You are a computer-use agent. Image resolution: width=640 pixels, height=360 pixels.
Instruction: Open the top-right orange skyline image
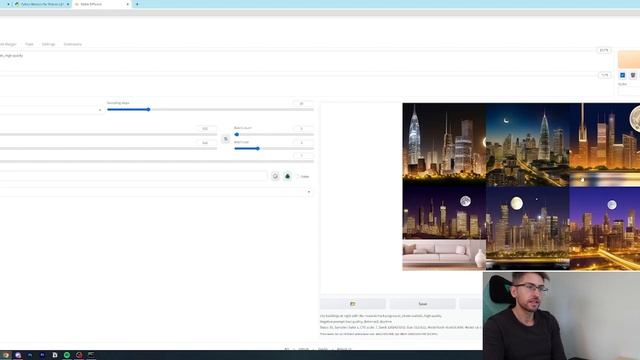coord(604,145)
